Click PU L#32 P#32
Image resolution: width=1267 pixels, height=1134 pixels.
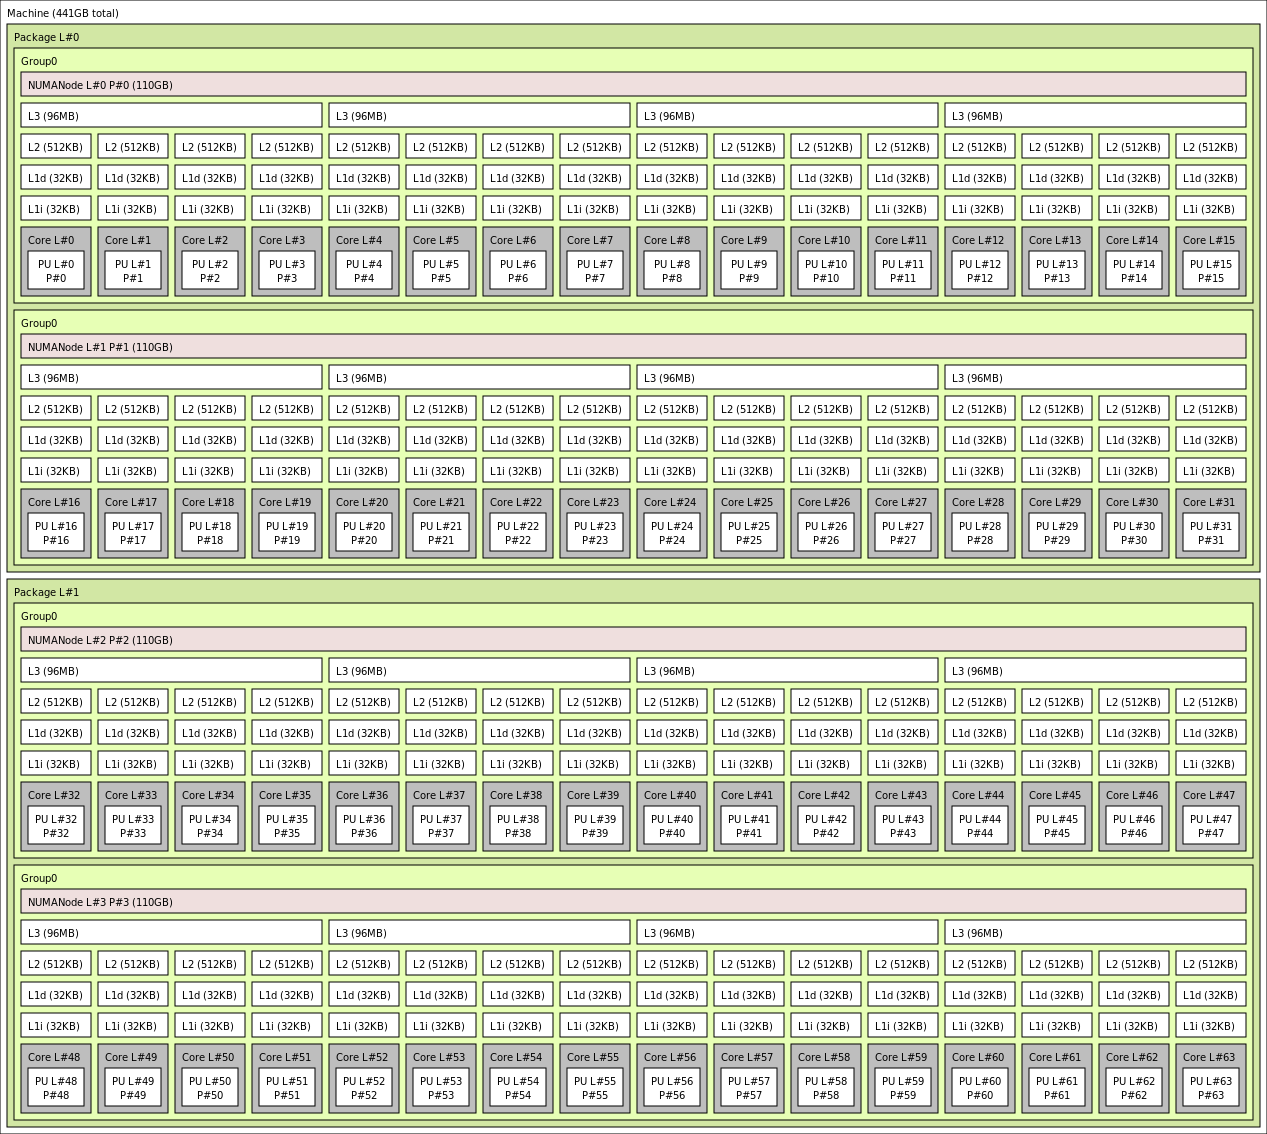(x=56, y=824)
